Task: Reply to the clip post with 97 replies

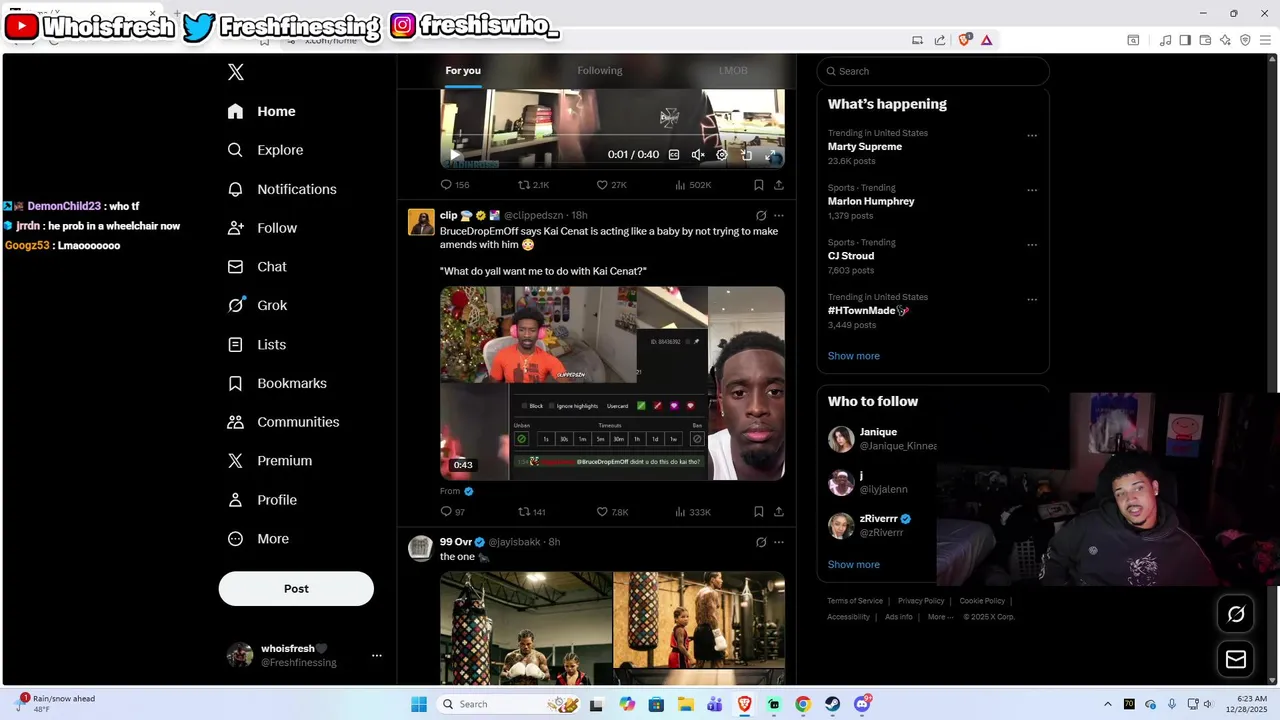Action: click(453, 512)
